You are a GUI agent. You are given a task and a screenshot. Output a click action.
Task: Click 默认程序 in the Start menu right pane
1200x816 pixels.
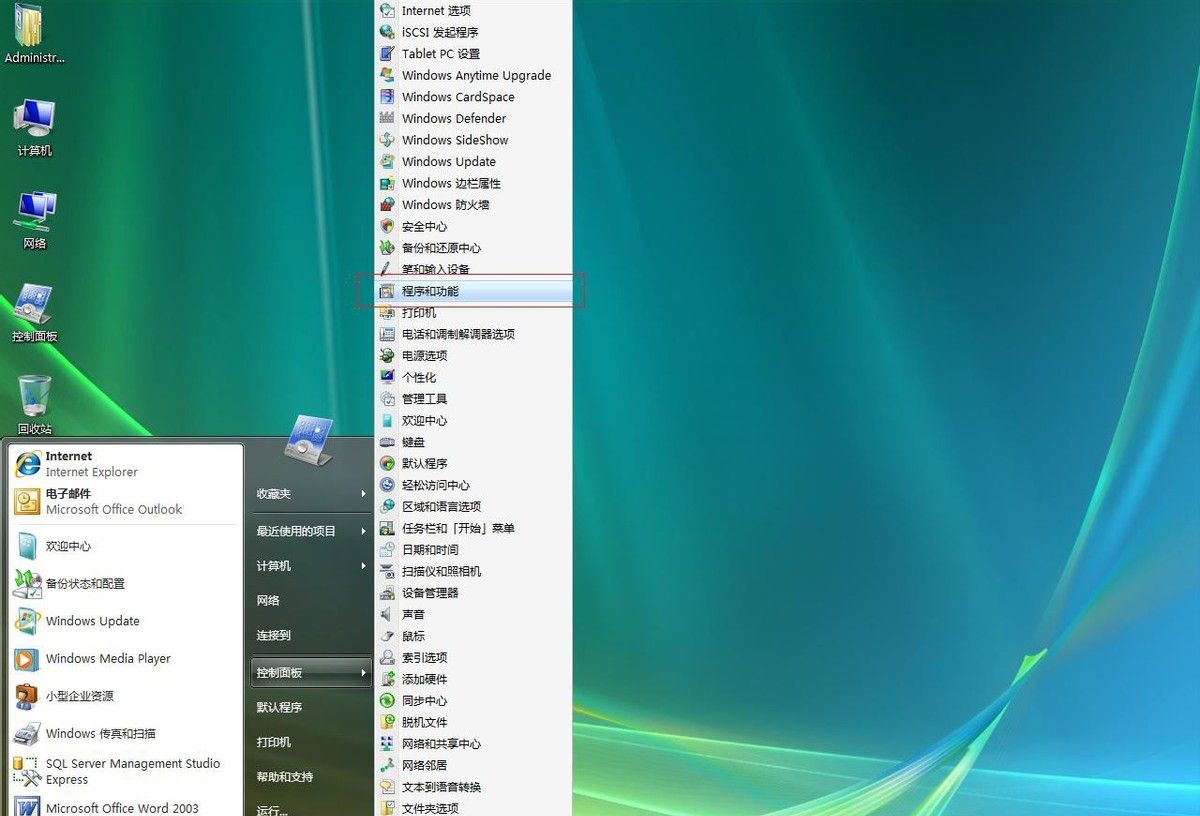(x=279, y=708)
